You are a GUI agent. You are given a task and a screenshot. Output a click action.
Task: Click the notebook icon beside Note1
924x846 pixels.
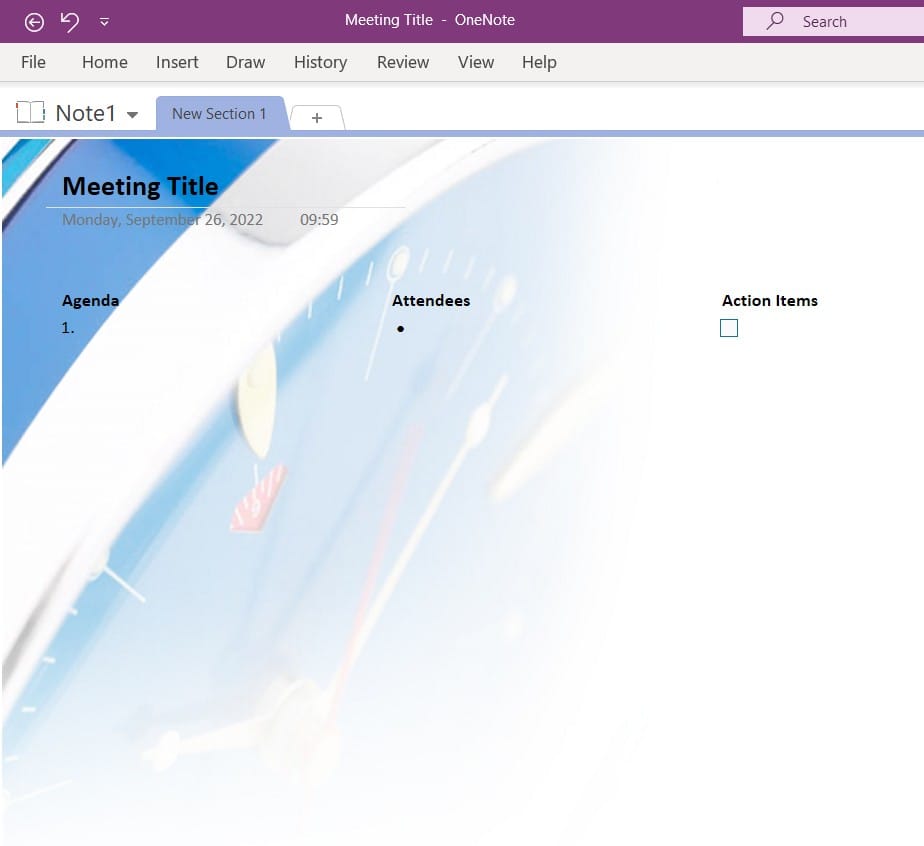point(30,113)
